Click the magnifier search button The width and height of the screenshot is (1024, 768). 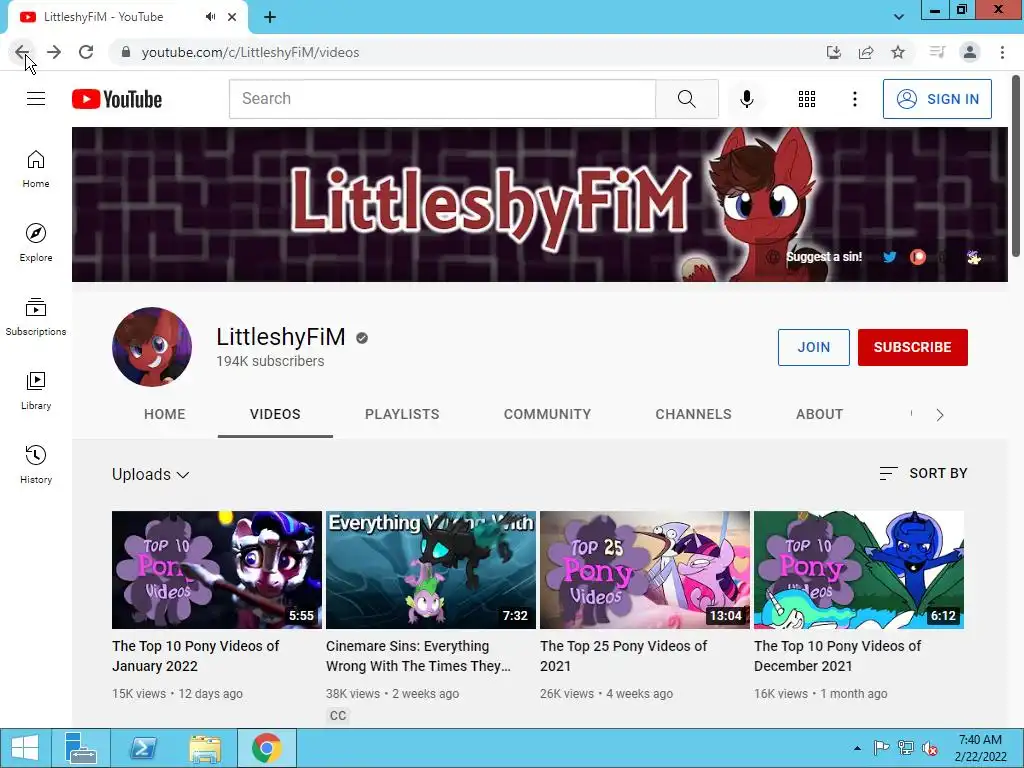pyautogui.click(x=686, y=99)
